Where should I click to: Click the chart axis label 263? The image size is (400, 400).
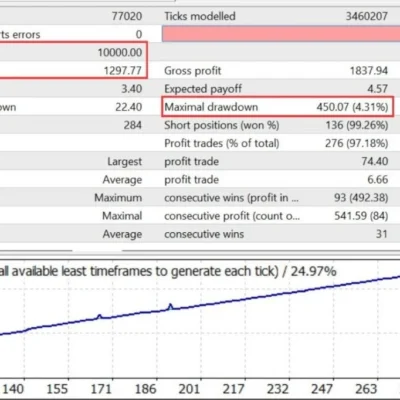pos(366,389)
